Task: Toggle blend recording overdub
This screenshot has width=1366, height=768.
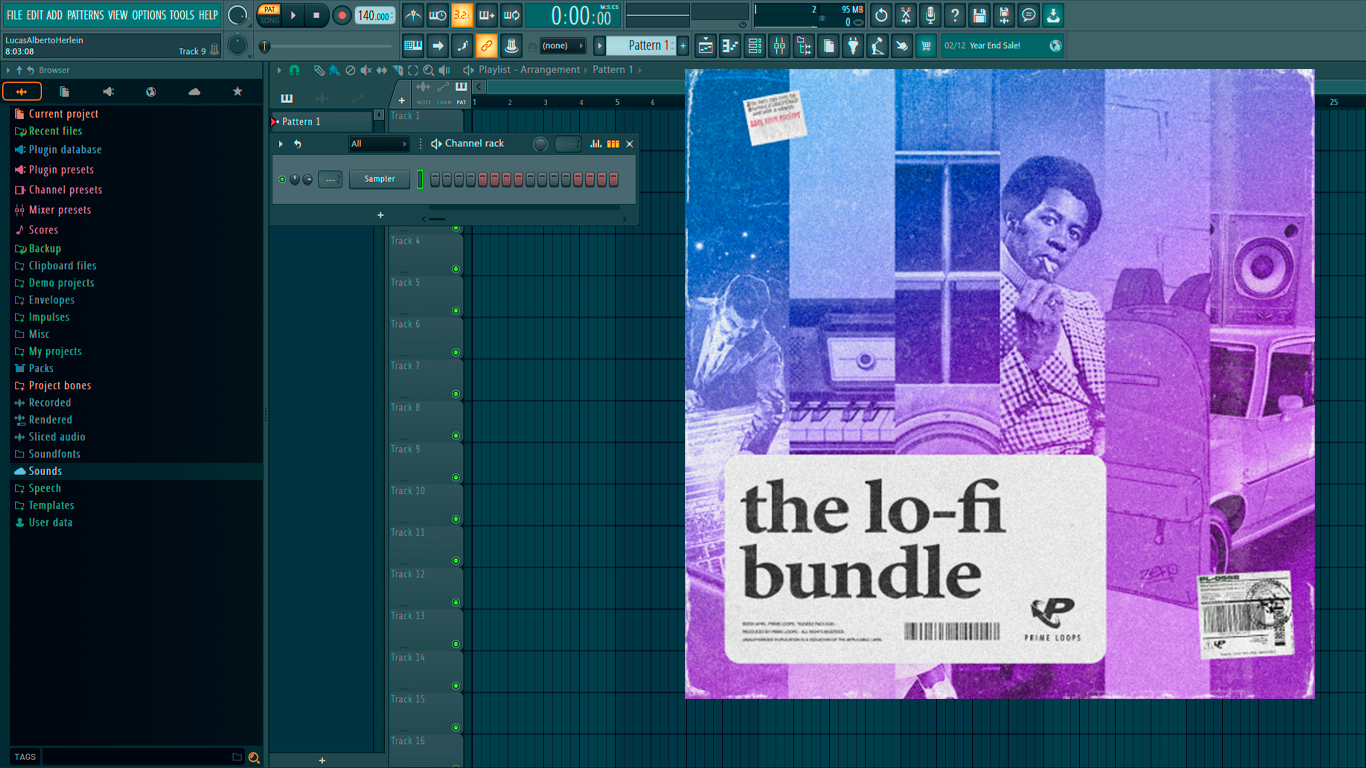Action: [487, 15]
